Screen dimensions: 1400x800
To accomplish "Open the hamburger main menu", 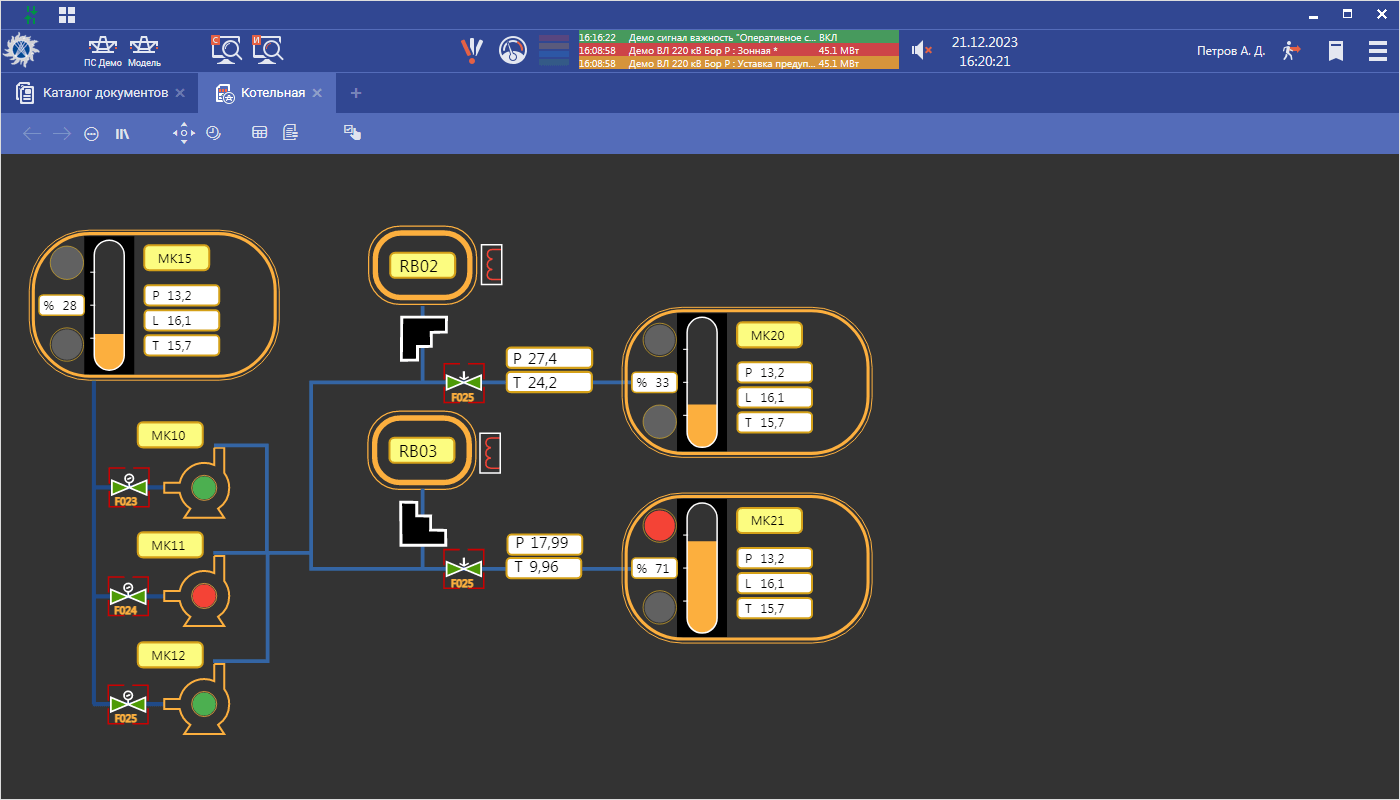I will [1377, 51].
